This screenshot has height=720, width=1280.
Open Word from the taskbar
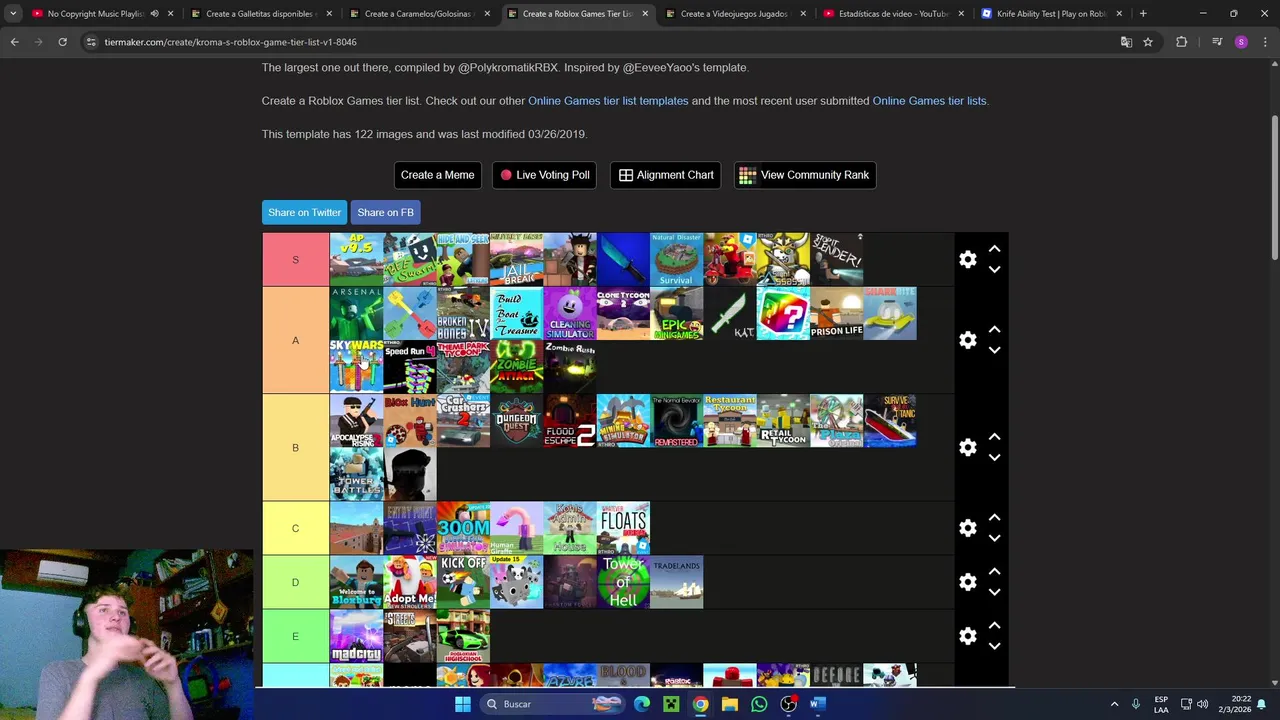(x=817, y=704)
